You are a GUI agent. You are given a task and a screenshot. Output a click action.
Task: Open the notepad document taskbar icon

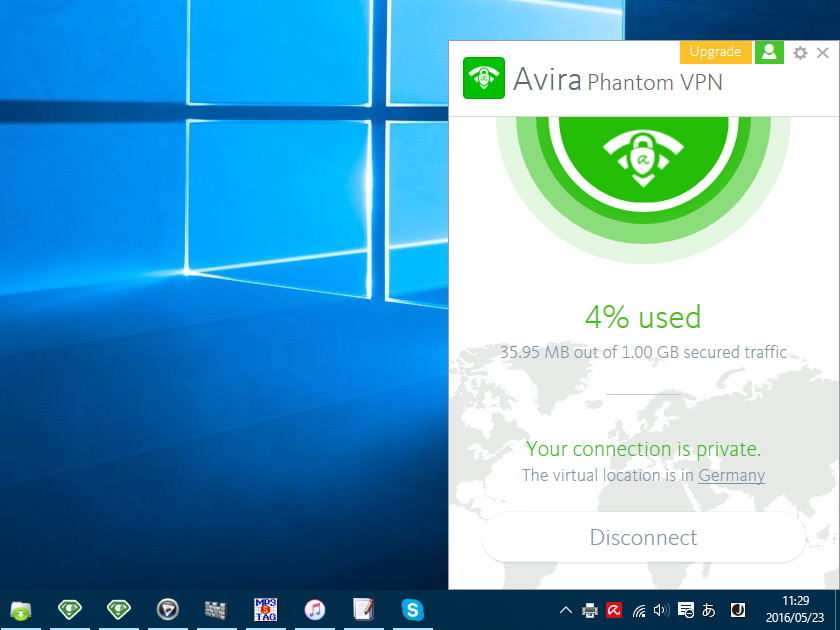pyautogui.click(x=363, y=610)
